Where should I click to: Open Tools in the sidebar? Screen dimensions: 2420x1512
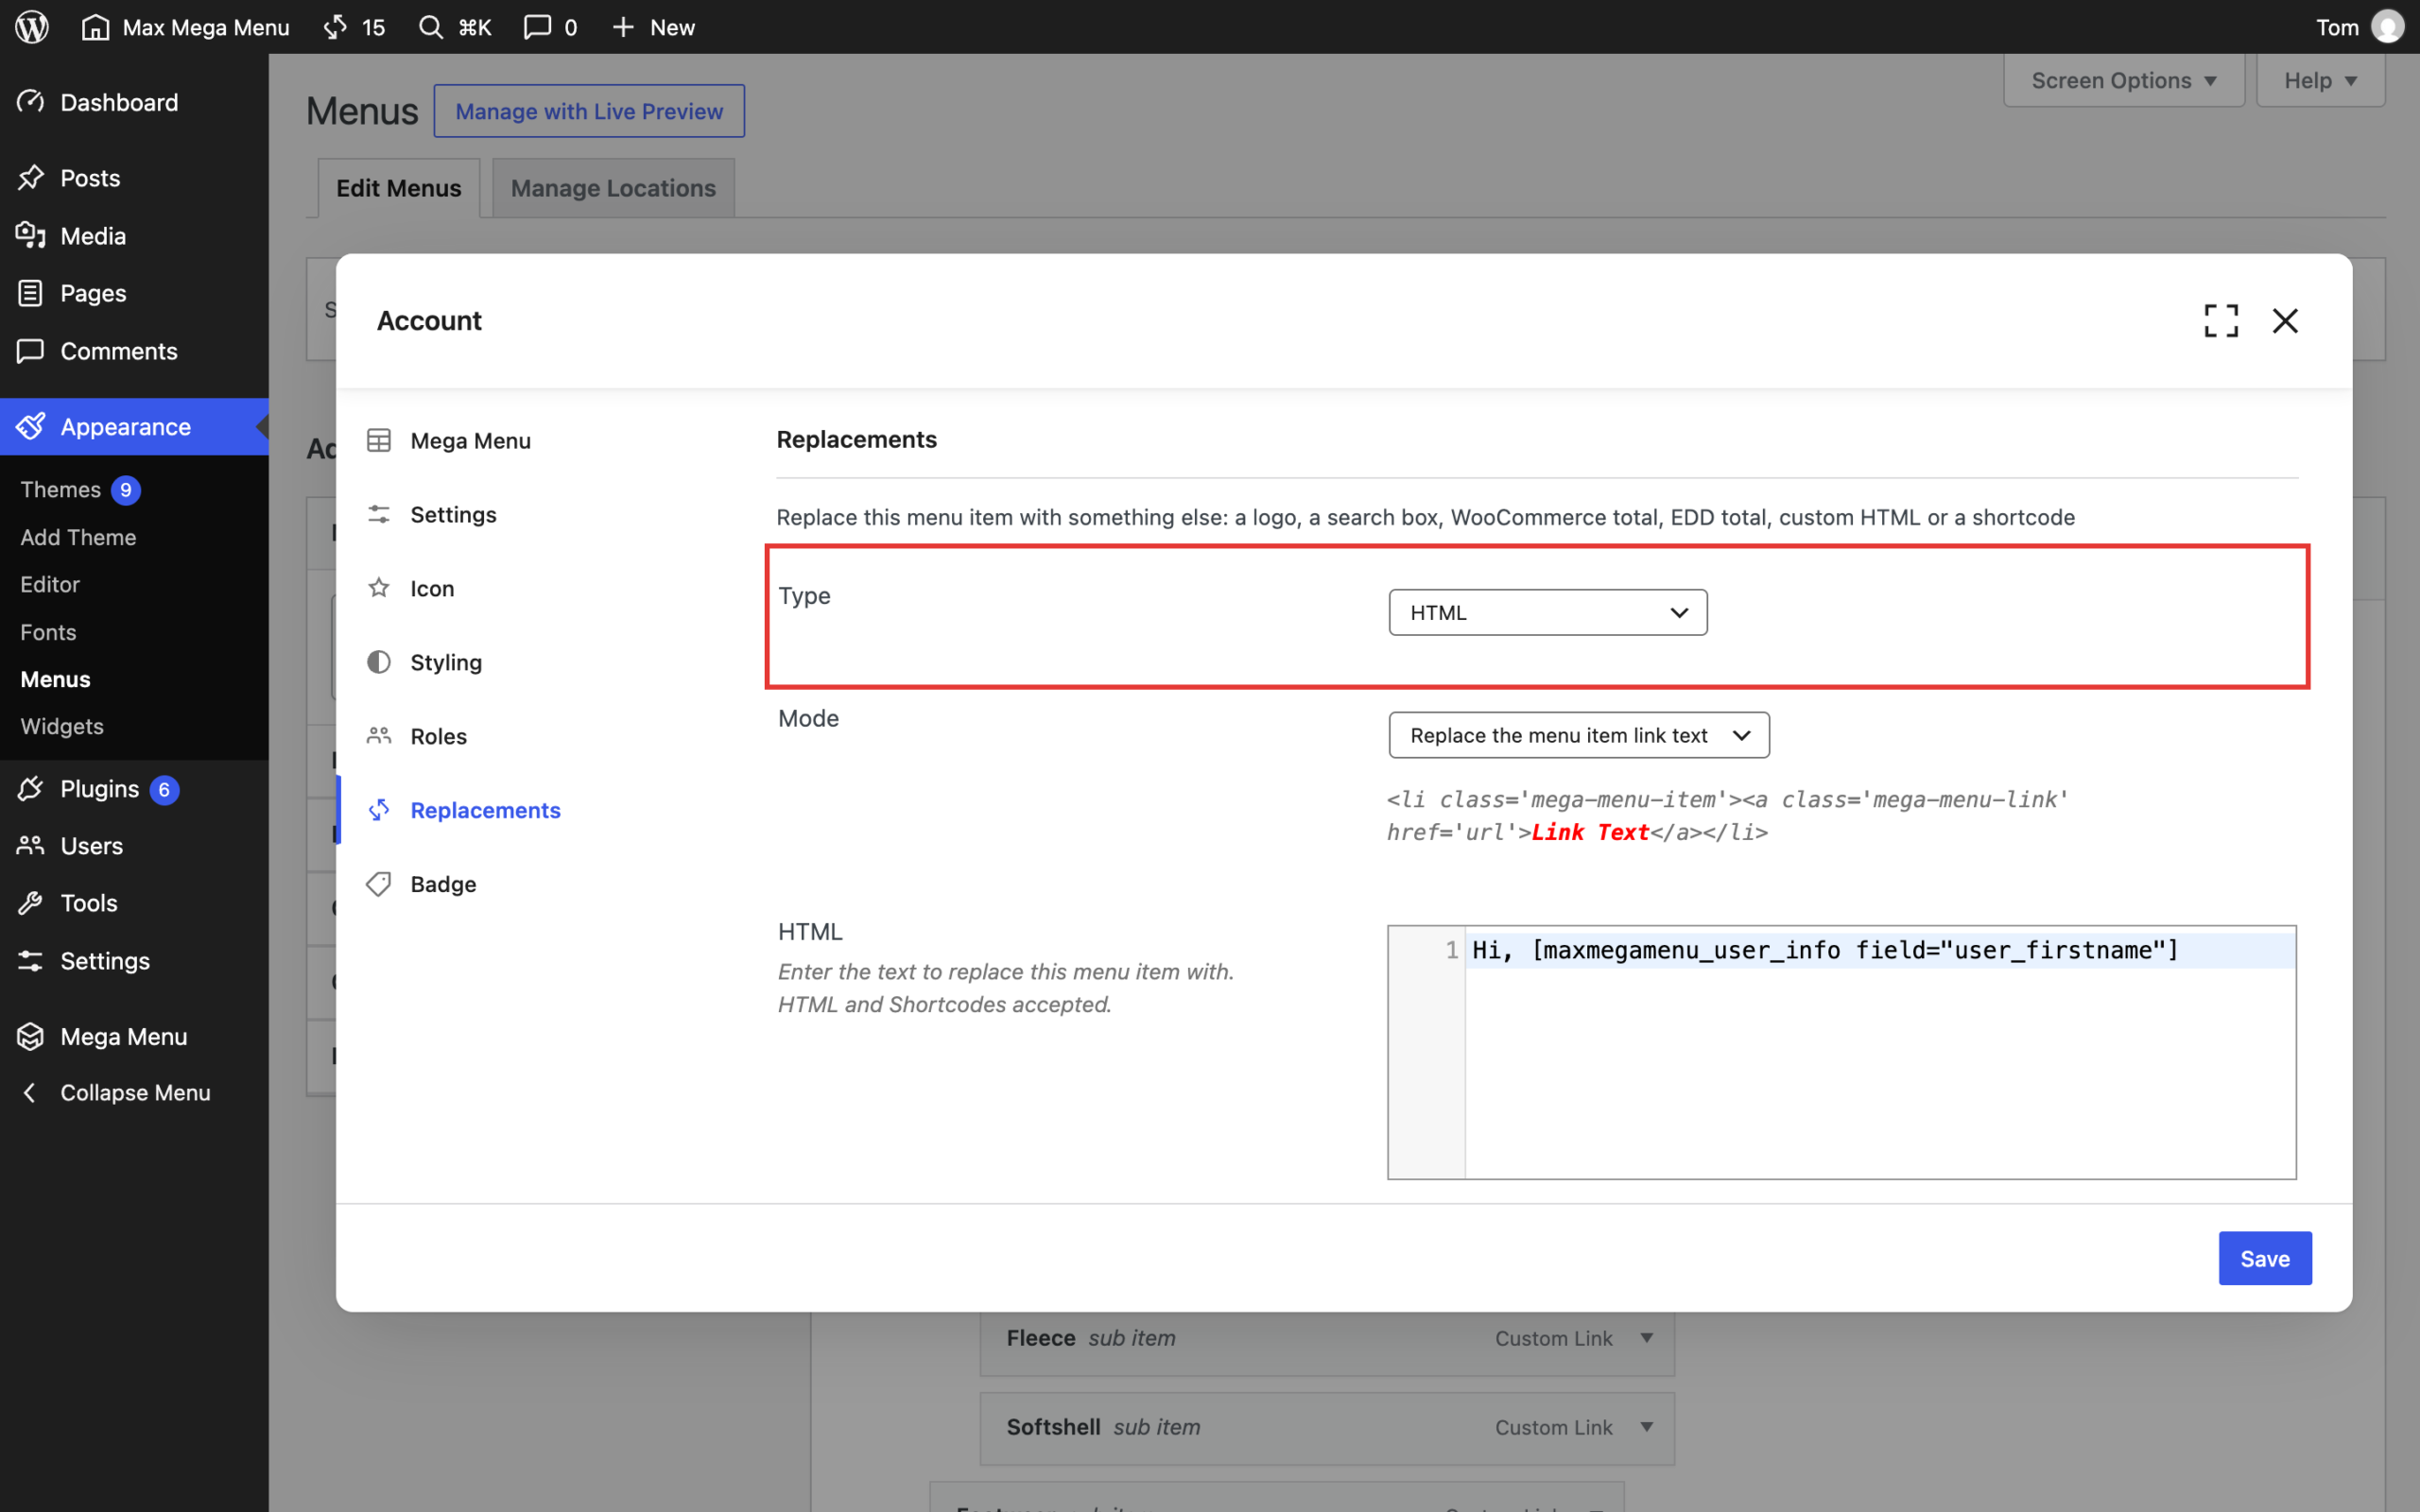(x=134, y=903)
